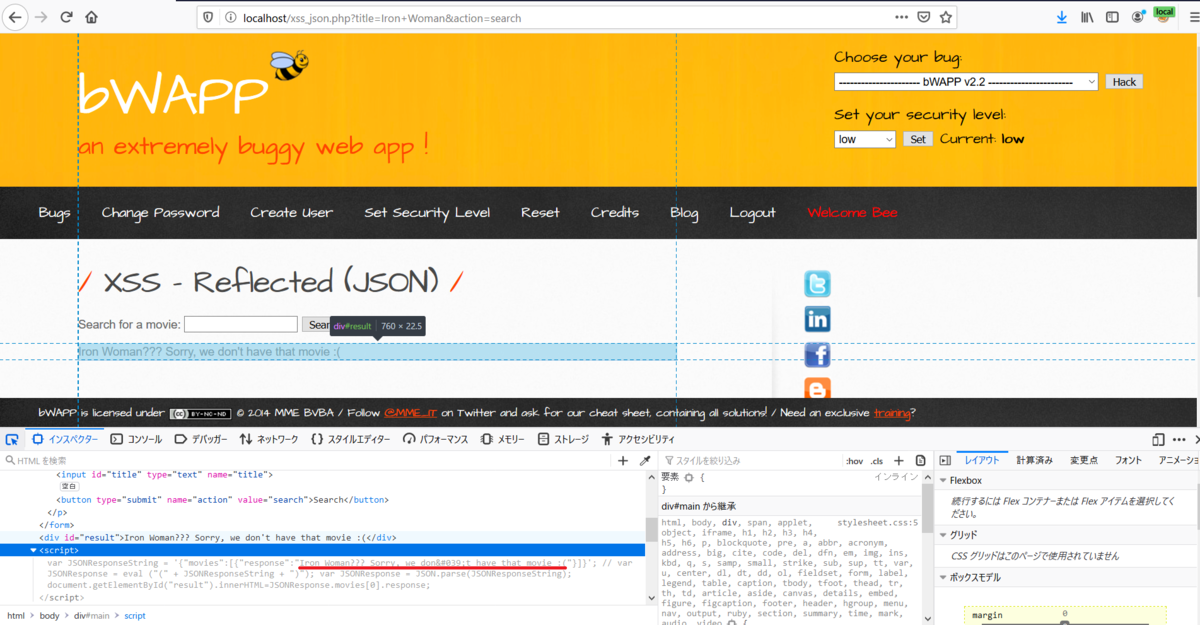The width and height of the screenshot is (1200, 625).
Task: Open devtools responsive design mode icon
Action: tap(1158, 439)
